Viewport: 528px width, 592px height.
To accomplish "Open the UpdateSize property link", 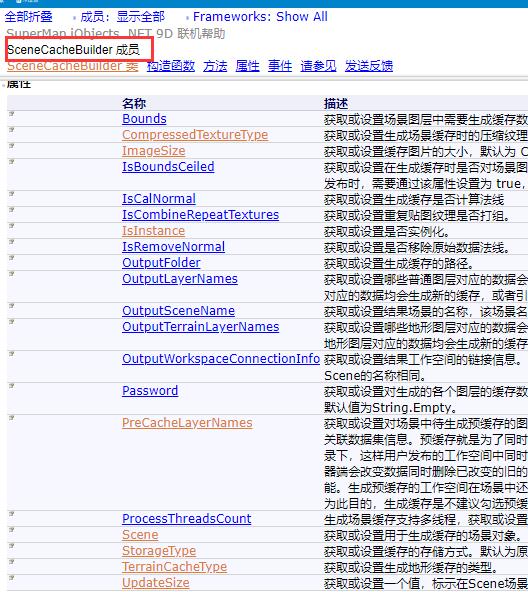I will (x=156, y=583).
